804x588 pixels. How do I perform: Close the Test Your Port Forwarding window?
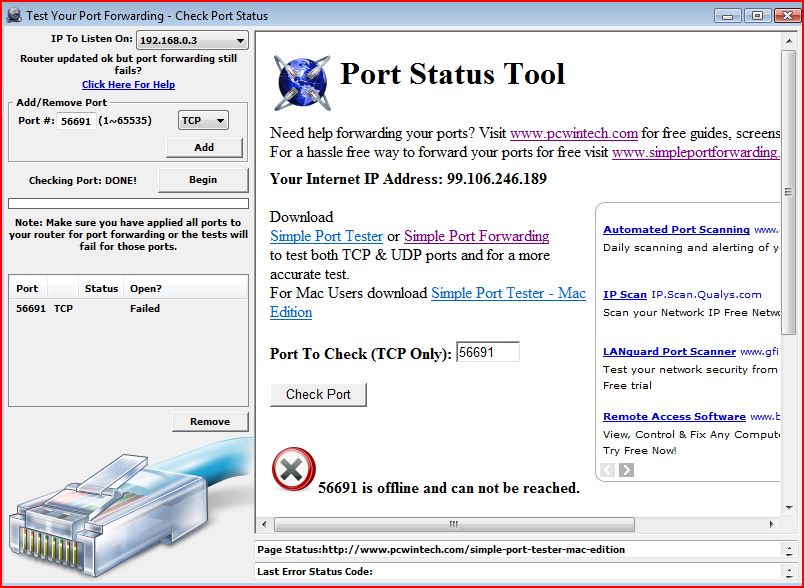click(787, 15)
